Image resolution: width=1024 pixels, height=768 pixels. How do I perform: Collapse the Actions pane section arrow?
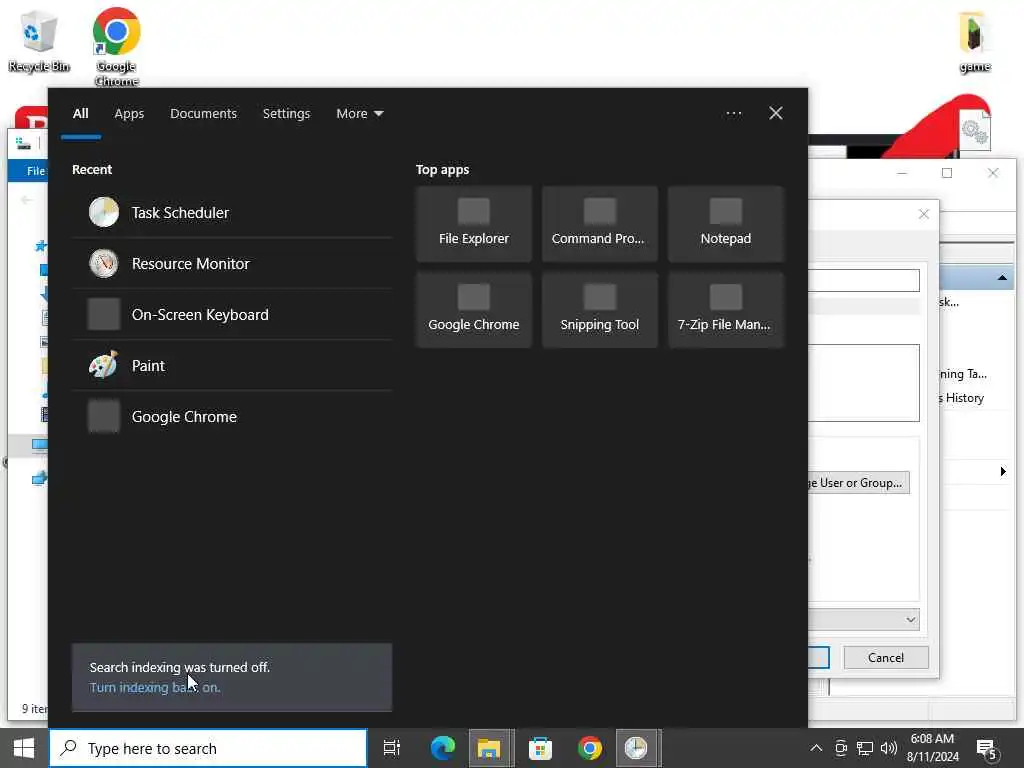(1002, 278)
